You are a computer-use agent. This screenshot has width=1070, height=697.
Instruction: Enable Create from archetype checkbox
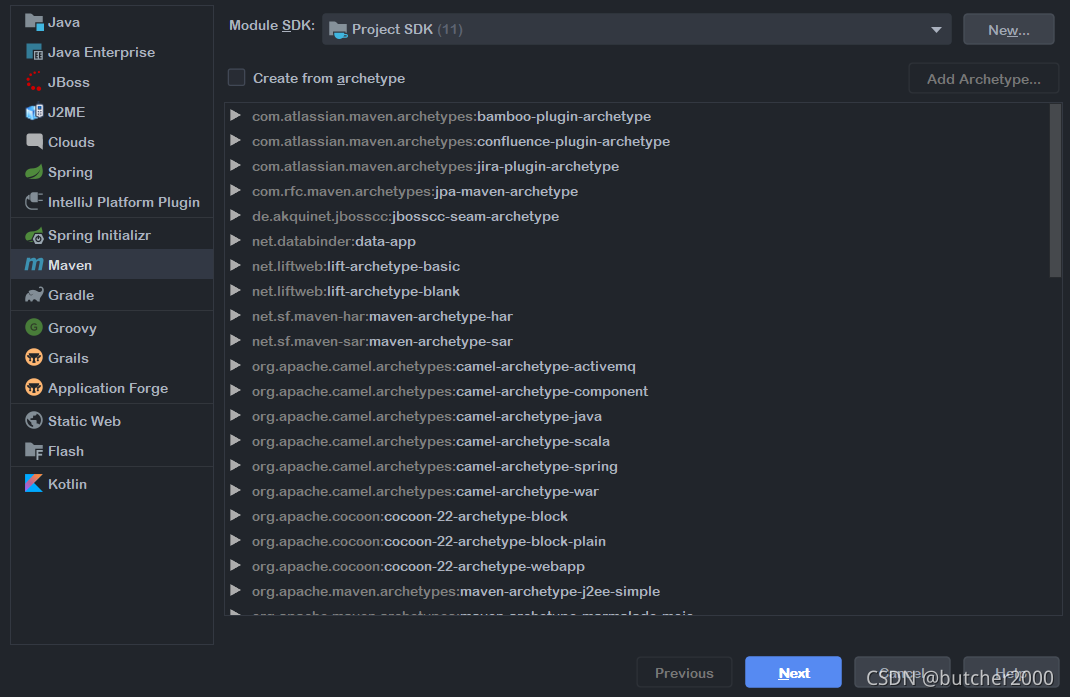(236, 78)
